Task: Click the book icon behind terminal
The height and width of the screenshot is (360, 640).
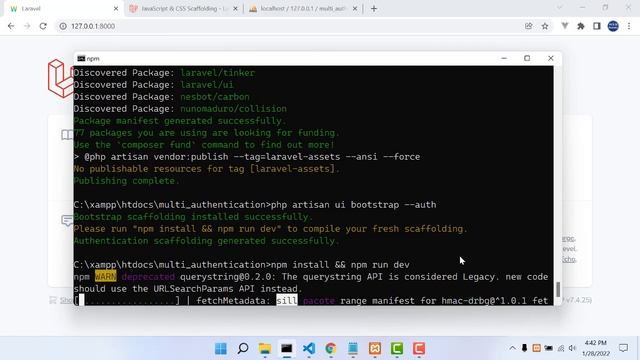Action: click(67, 135)
